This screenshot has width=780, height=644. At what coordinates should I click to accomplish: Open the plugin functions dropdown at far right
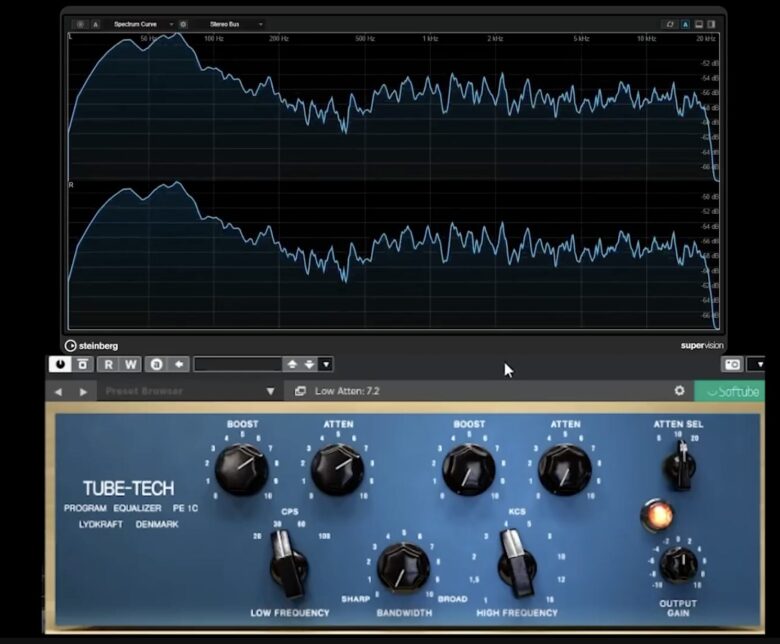(x=759, y=365)
